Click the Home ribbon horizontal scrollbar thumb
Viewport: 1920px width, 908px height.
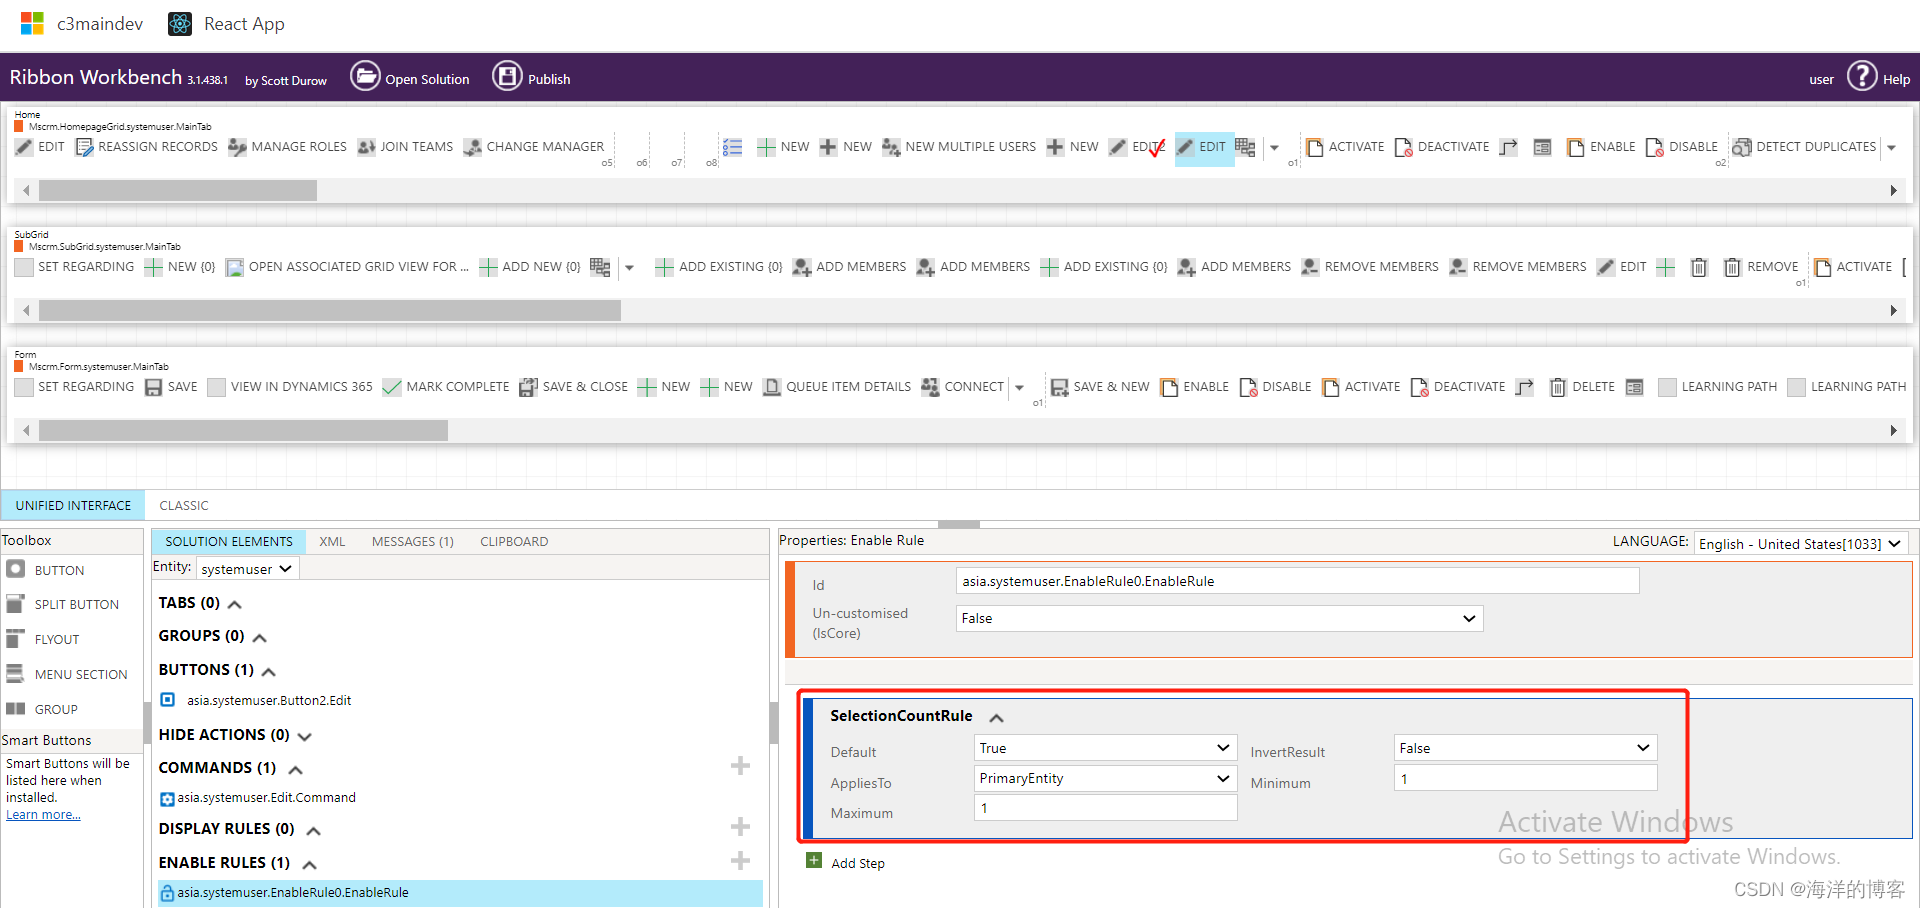[x=178, y=190]
